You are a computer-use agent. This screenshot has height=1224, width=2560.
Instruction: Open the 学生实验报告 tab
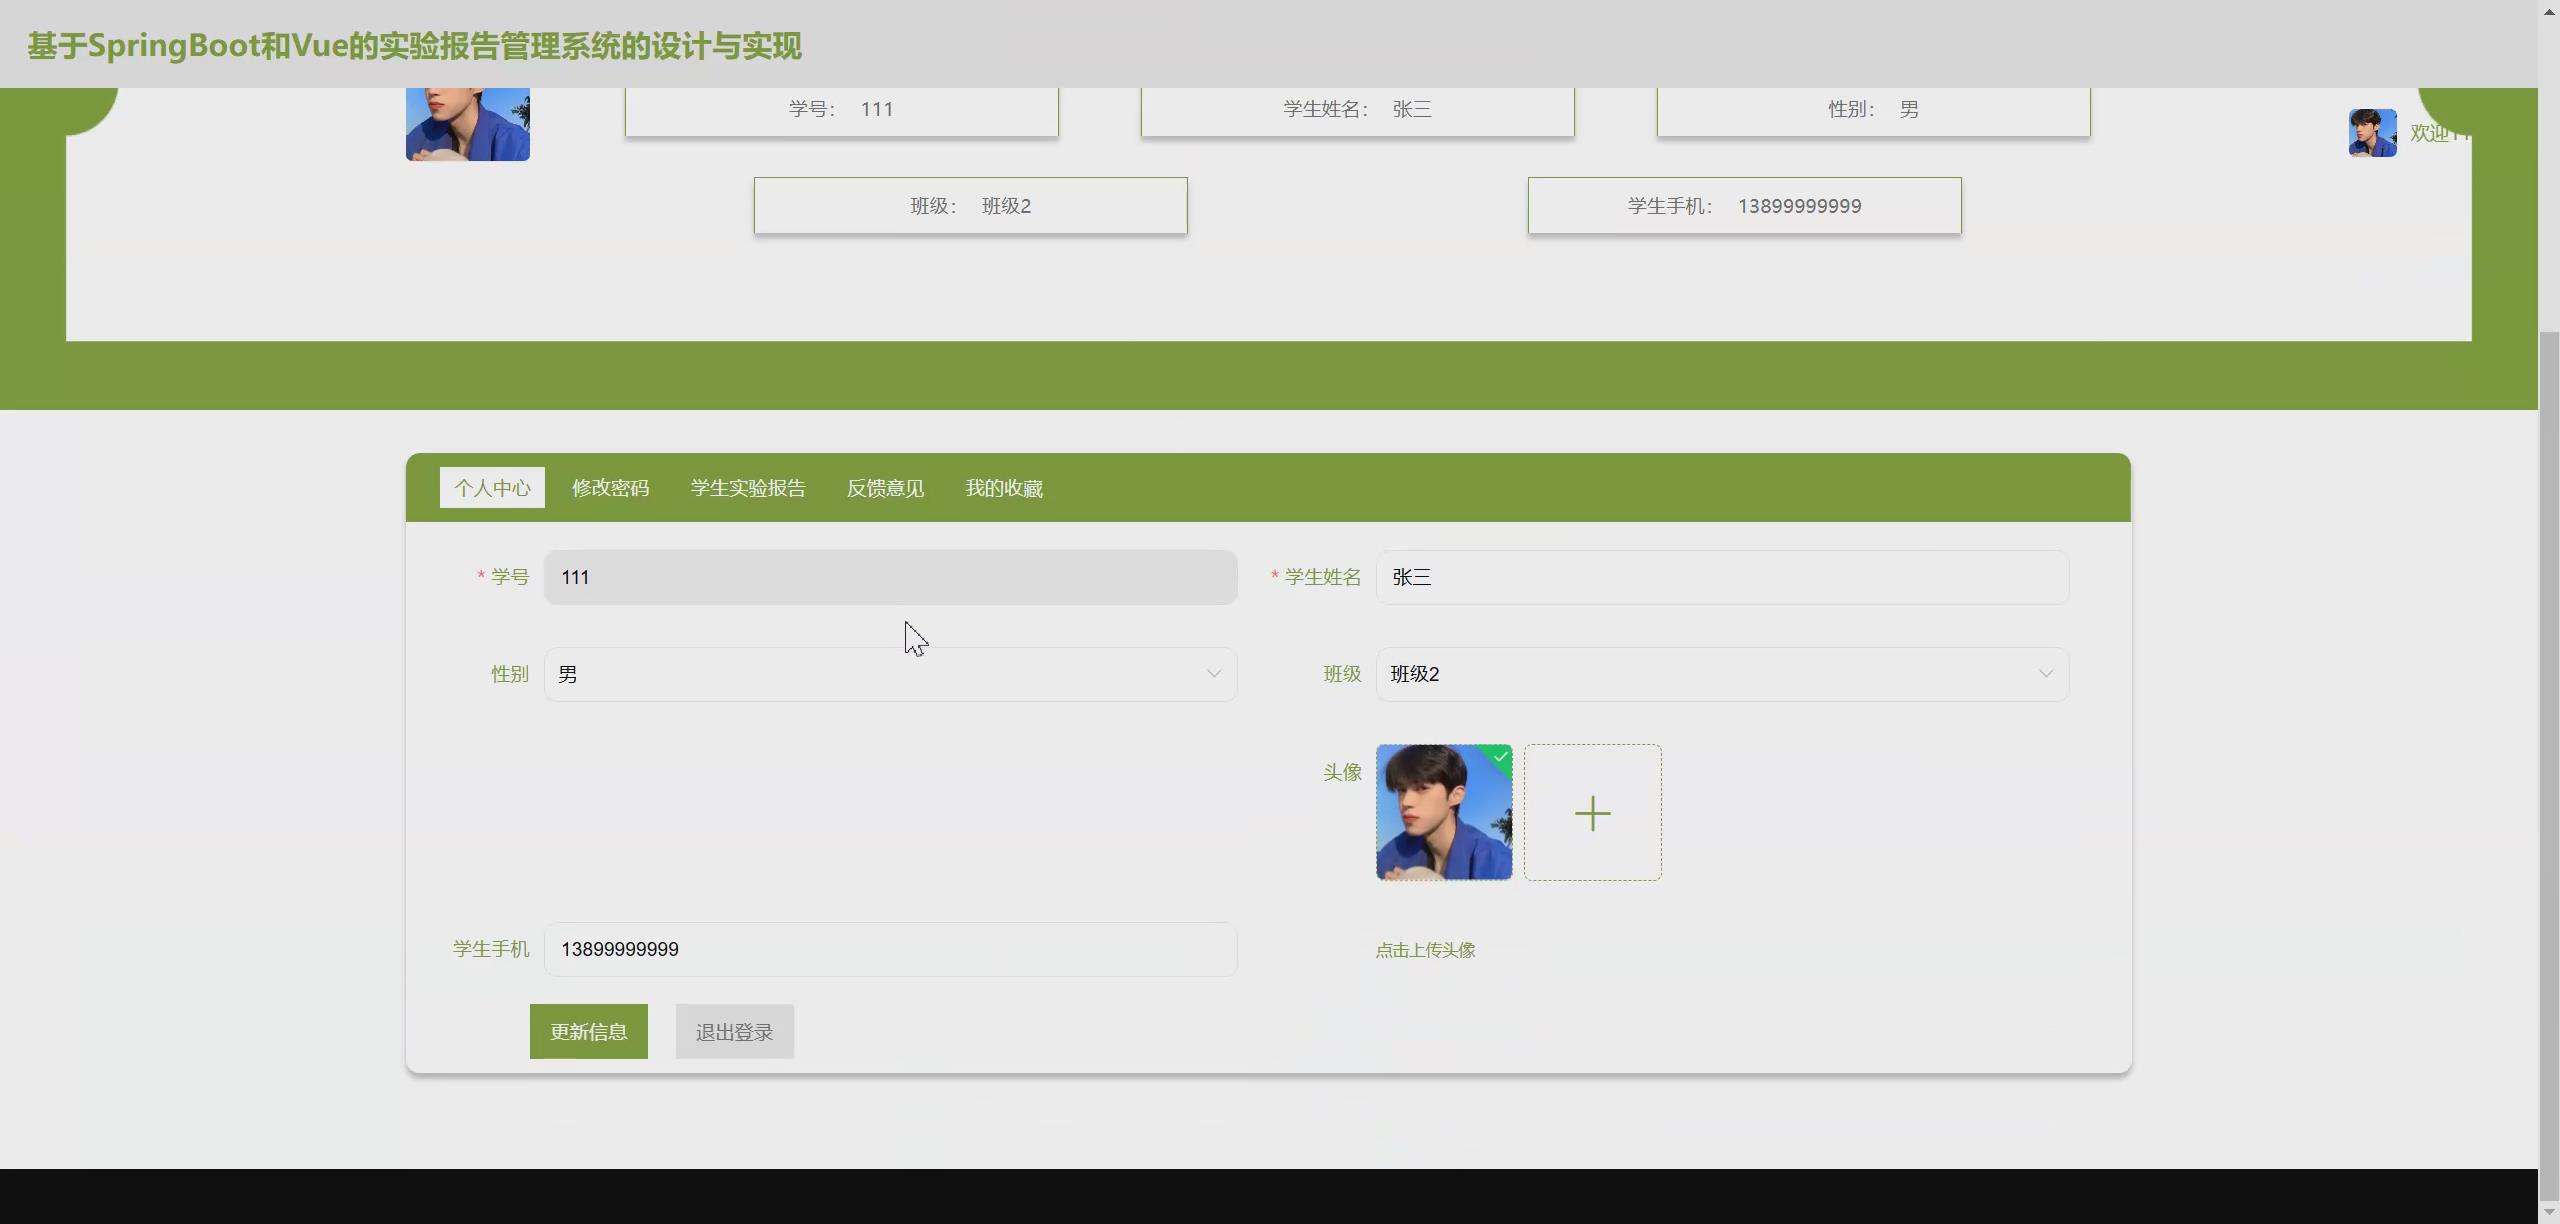pyautogui.click(x=747, y=487)
